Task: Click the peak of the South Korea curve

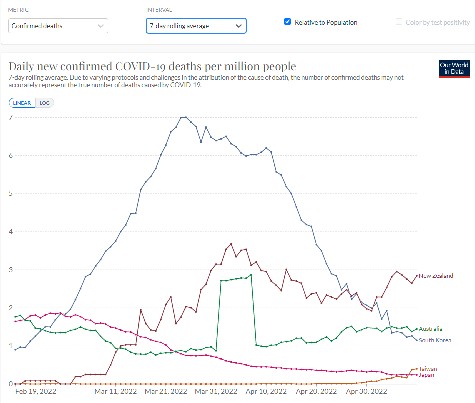Action: click(x=184, y=117)
